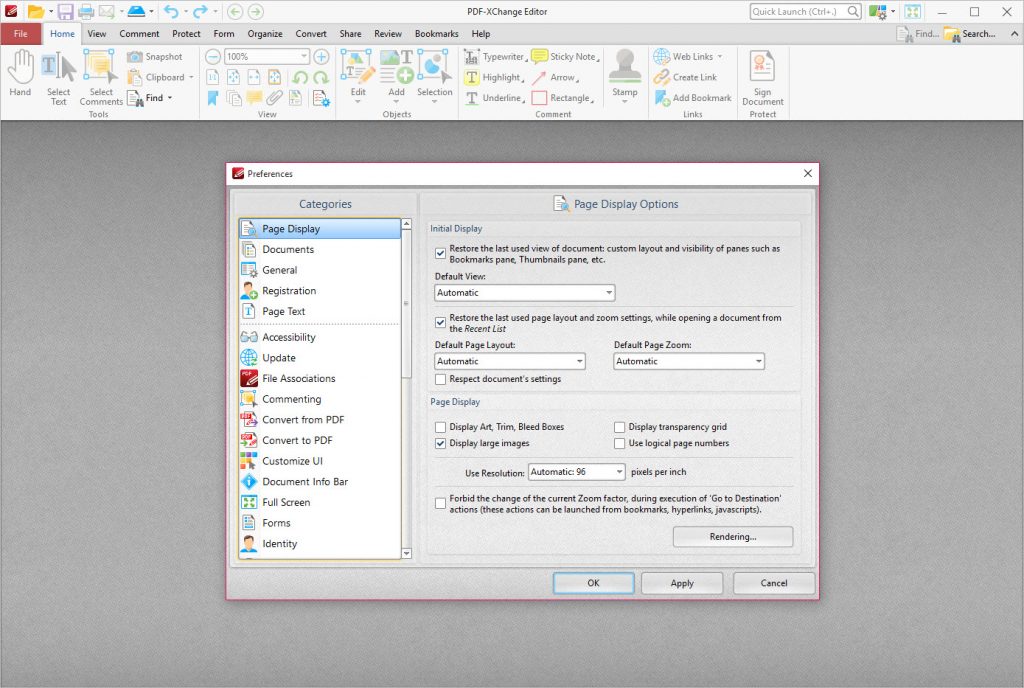1024x688 pixels.
Task: Zoom in with the plus button
Action: click(321, 57)
